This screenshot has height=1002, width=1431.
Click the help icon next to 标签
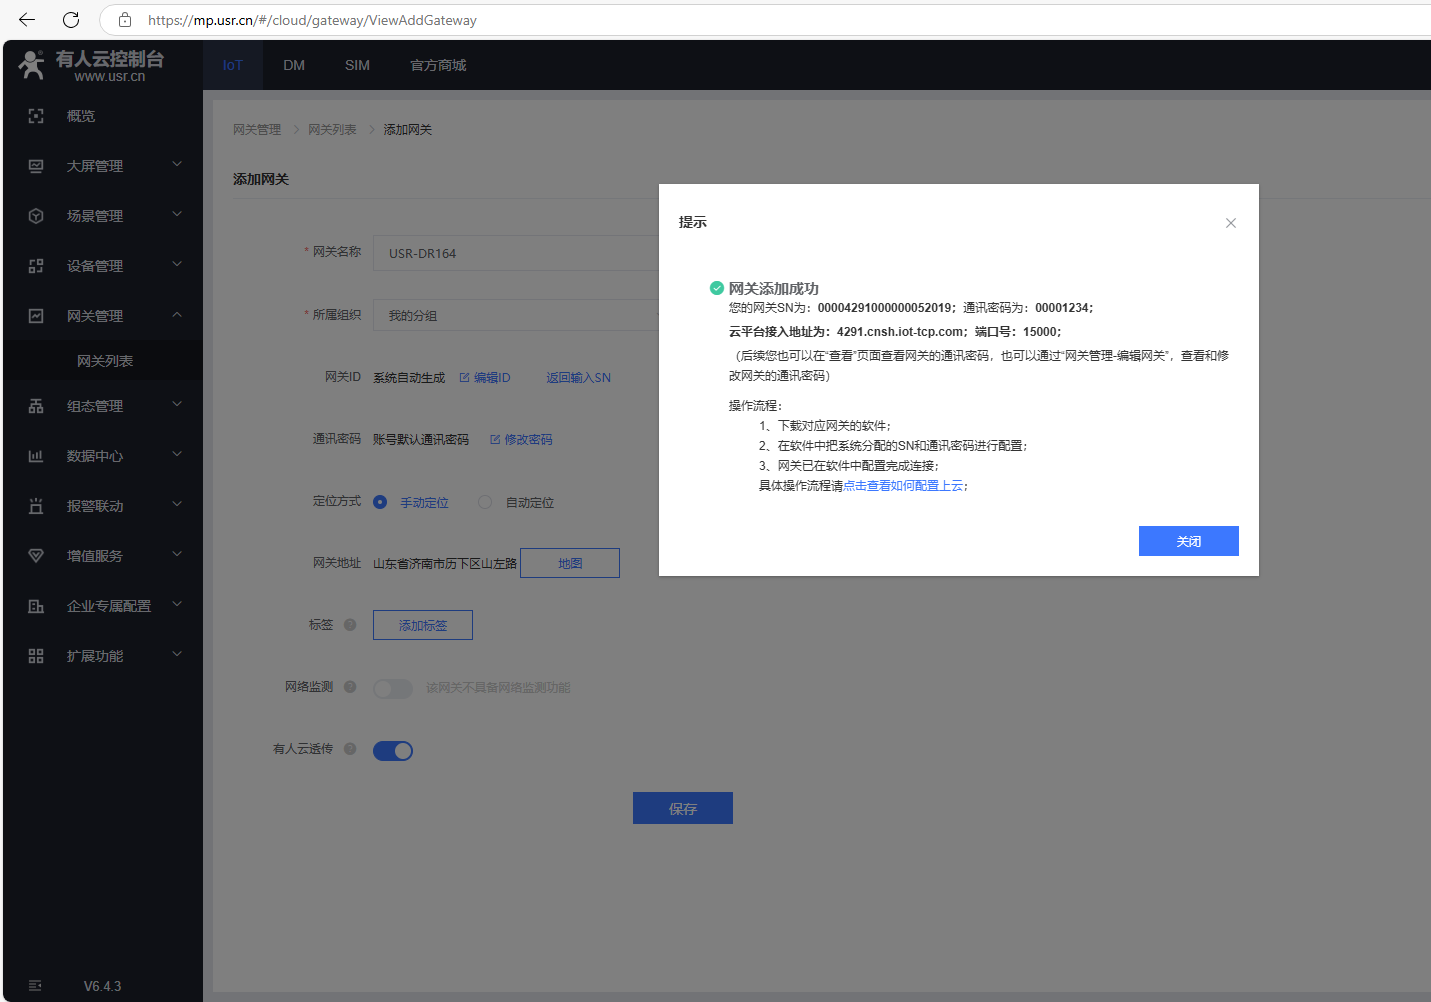(350, 625)
